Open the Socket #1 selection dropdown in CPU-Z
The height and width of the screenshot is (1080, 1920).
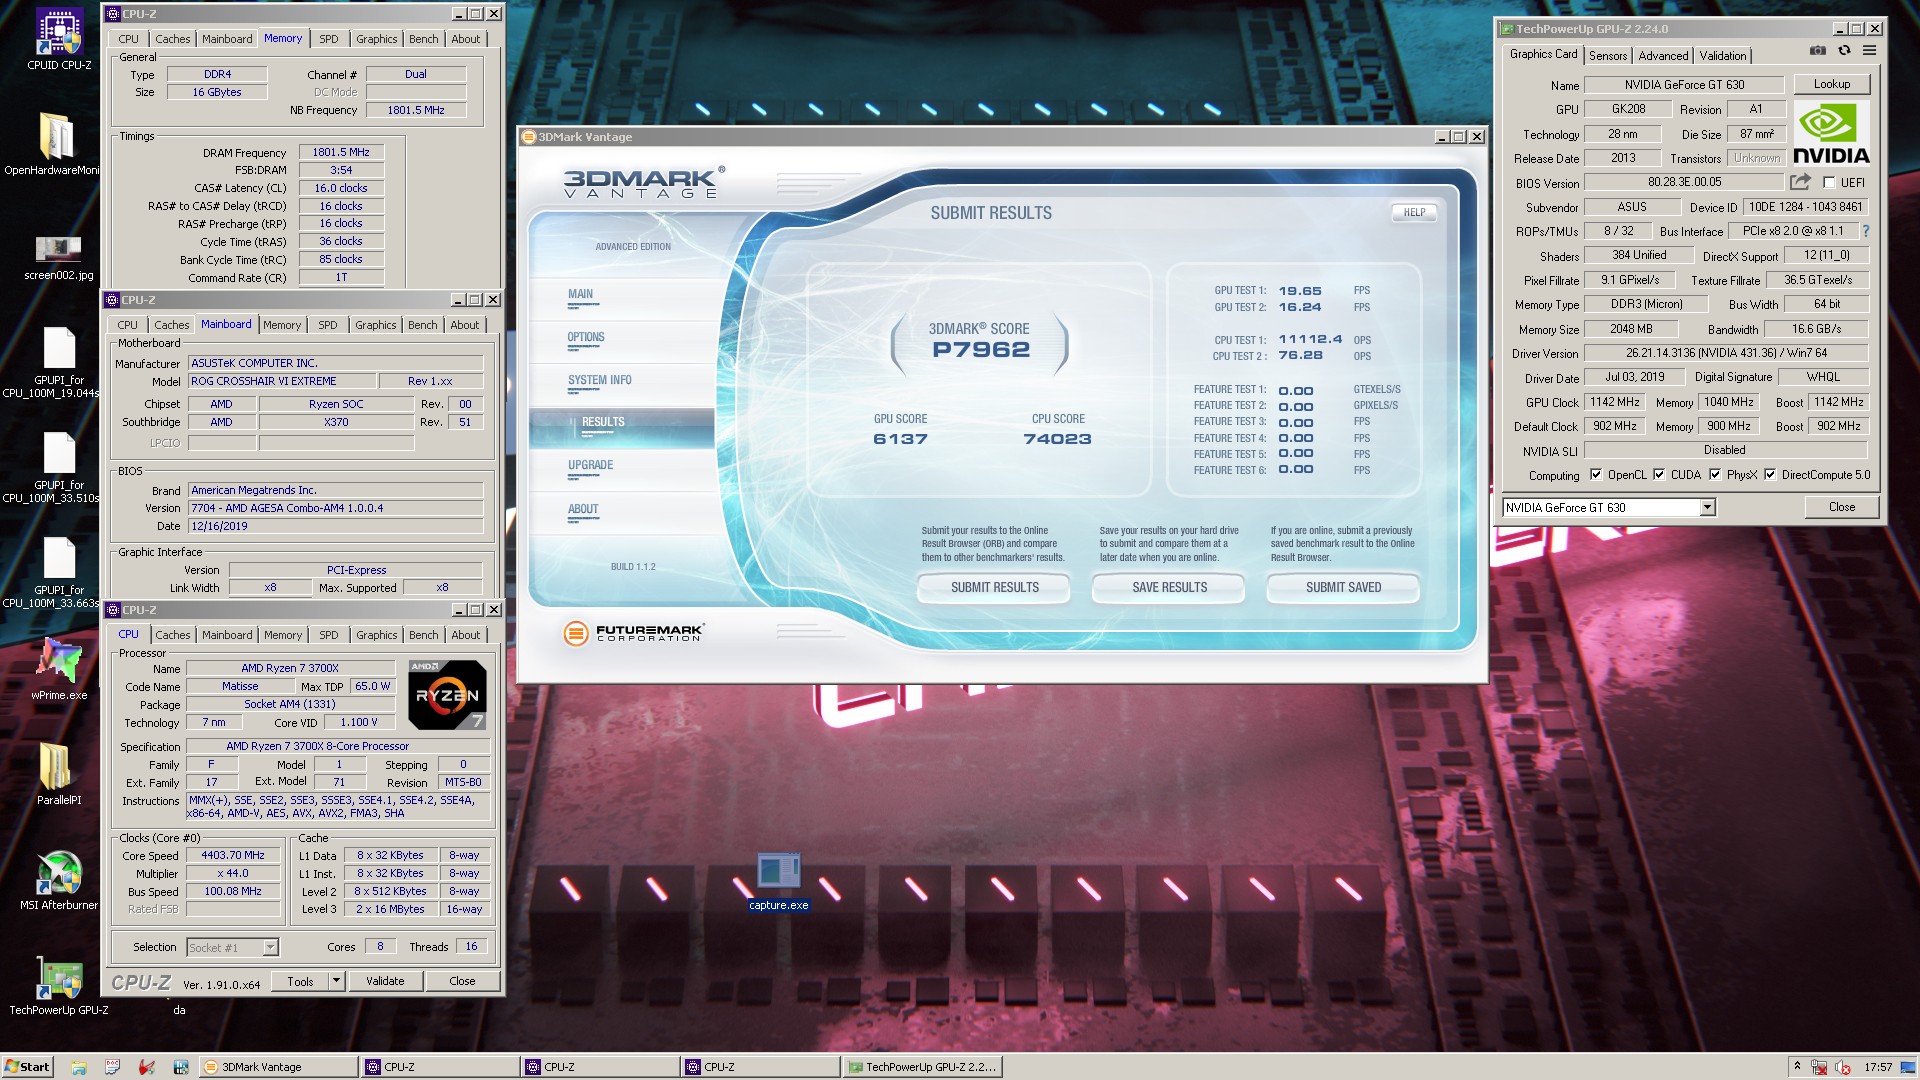[x=232, y=947]
